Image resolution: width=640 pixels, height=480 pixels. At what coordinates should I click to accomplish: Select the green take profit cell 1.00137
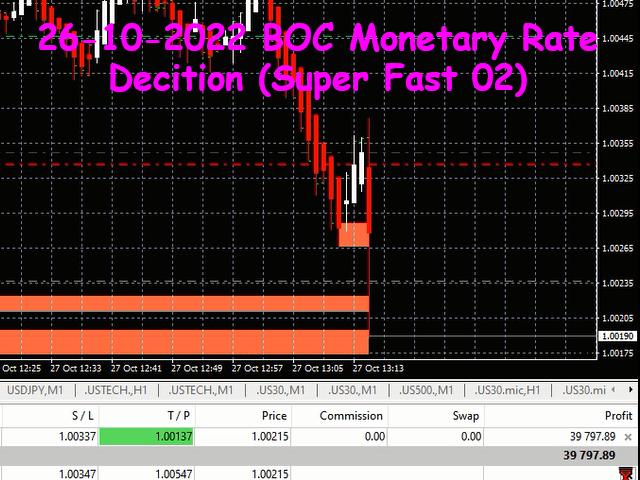pos(147,437)
